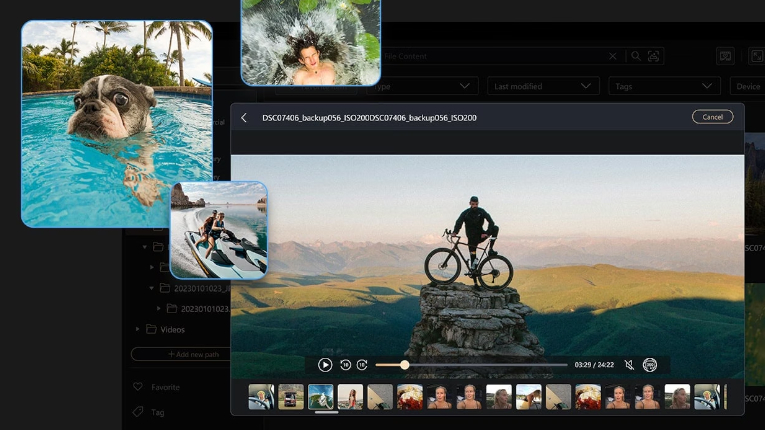Click the tag icon in the sidebar
Image resolution: width=768 pixels, height=432 pixels.
[139, 413]
